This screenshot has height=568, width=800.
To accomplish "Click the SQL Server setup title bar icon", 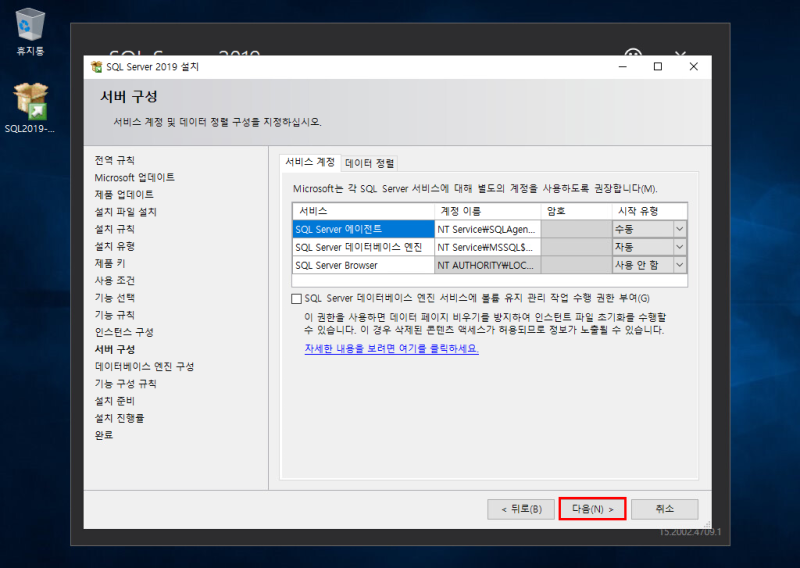I will coord(96,67).
